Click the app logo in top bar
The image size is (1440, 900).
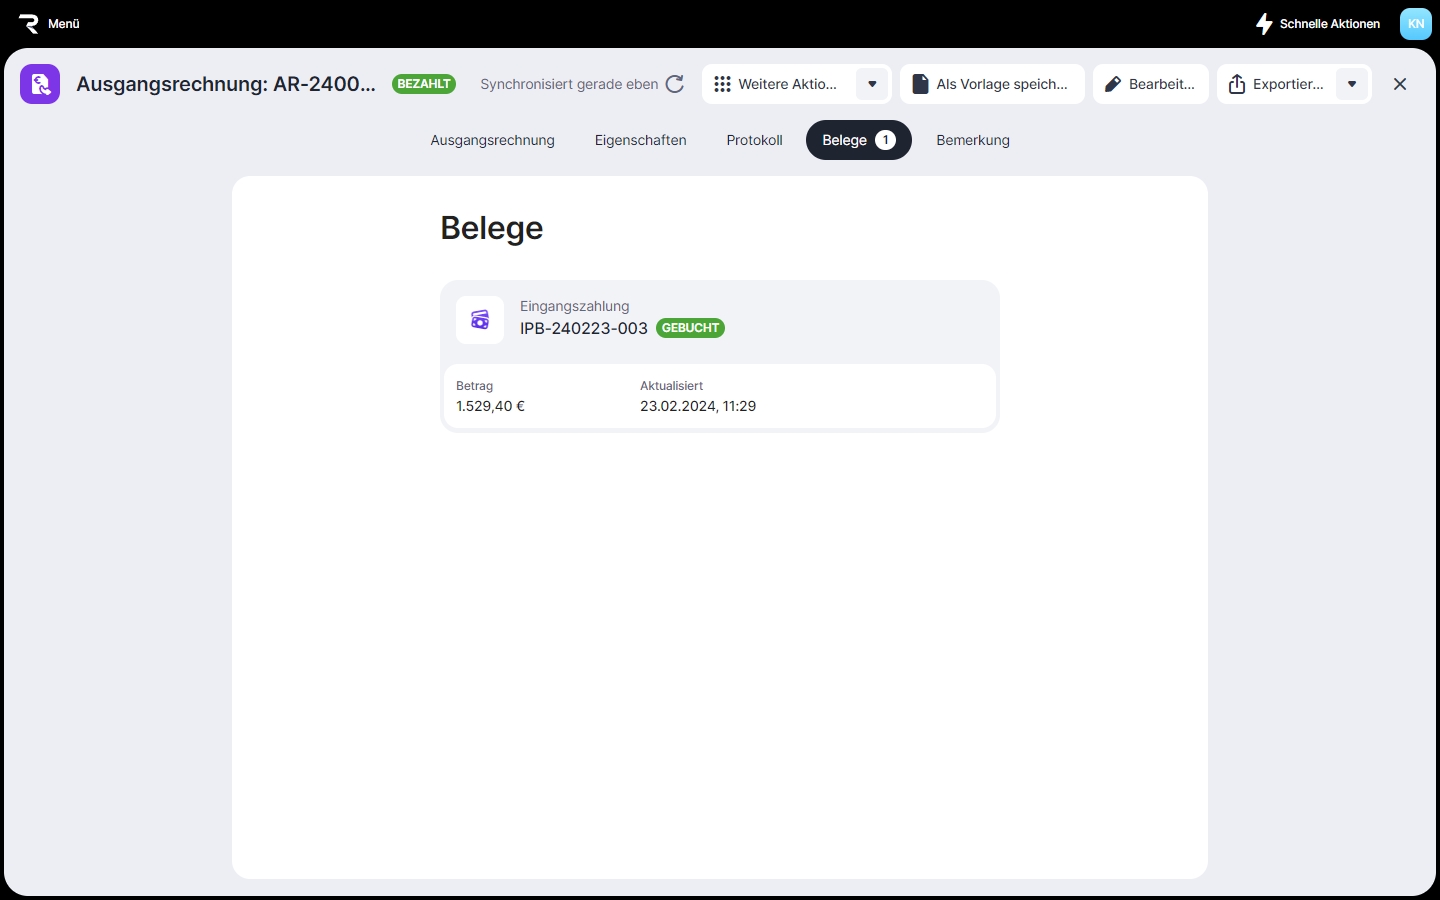click(x=28, y=24)
